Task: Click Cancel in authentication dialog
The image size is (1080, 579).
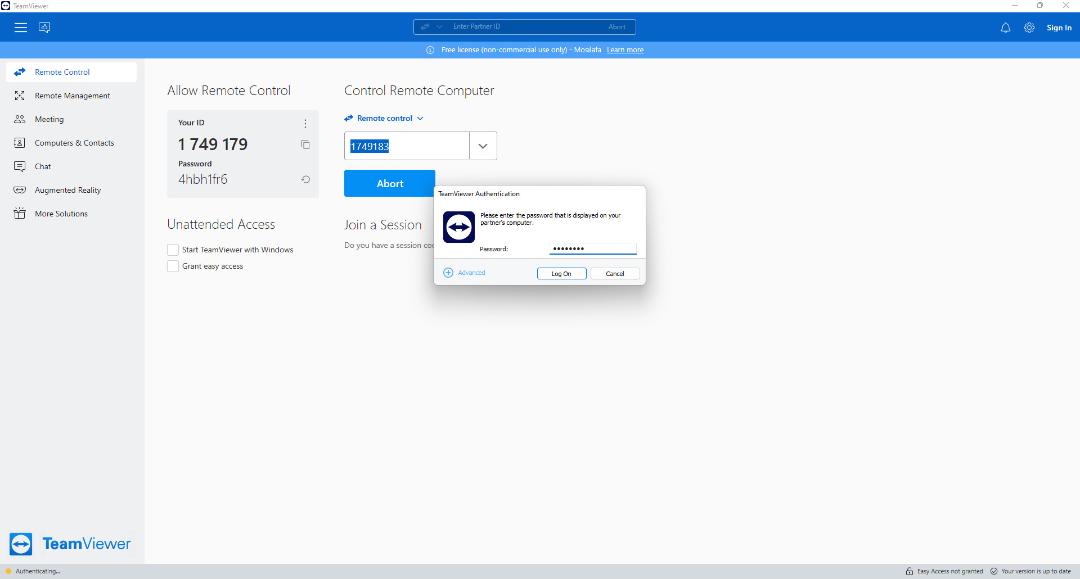Action: [x=615, y=273]
